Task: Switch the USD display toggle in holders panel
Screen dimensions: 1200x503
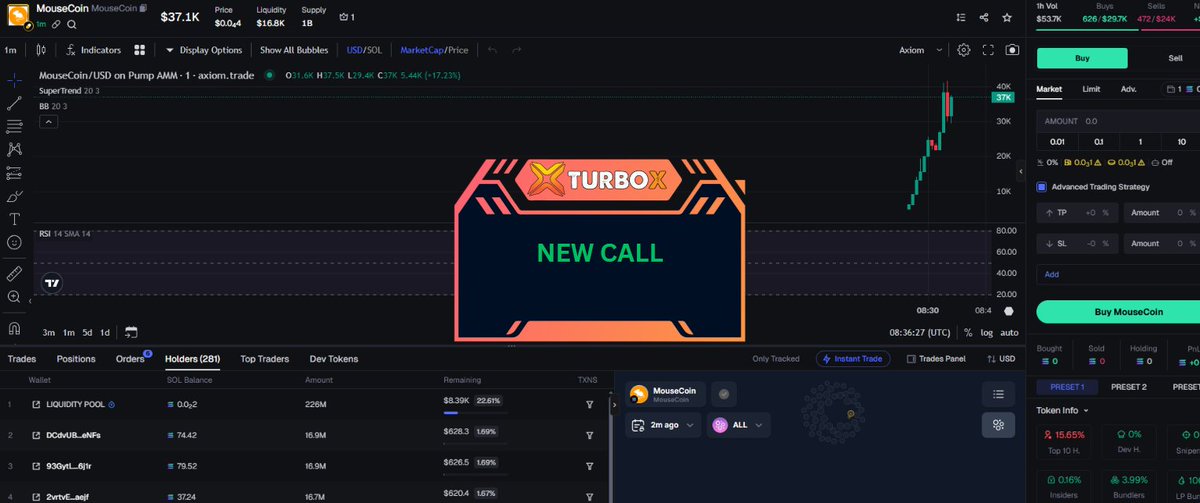Action: [1000, 359]
